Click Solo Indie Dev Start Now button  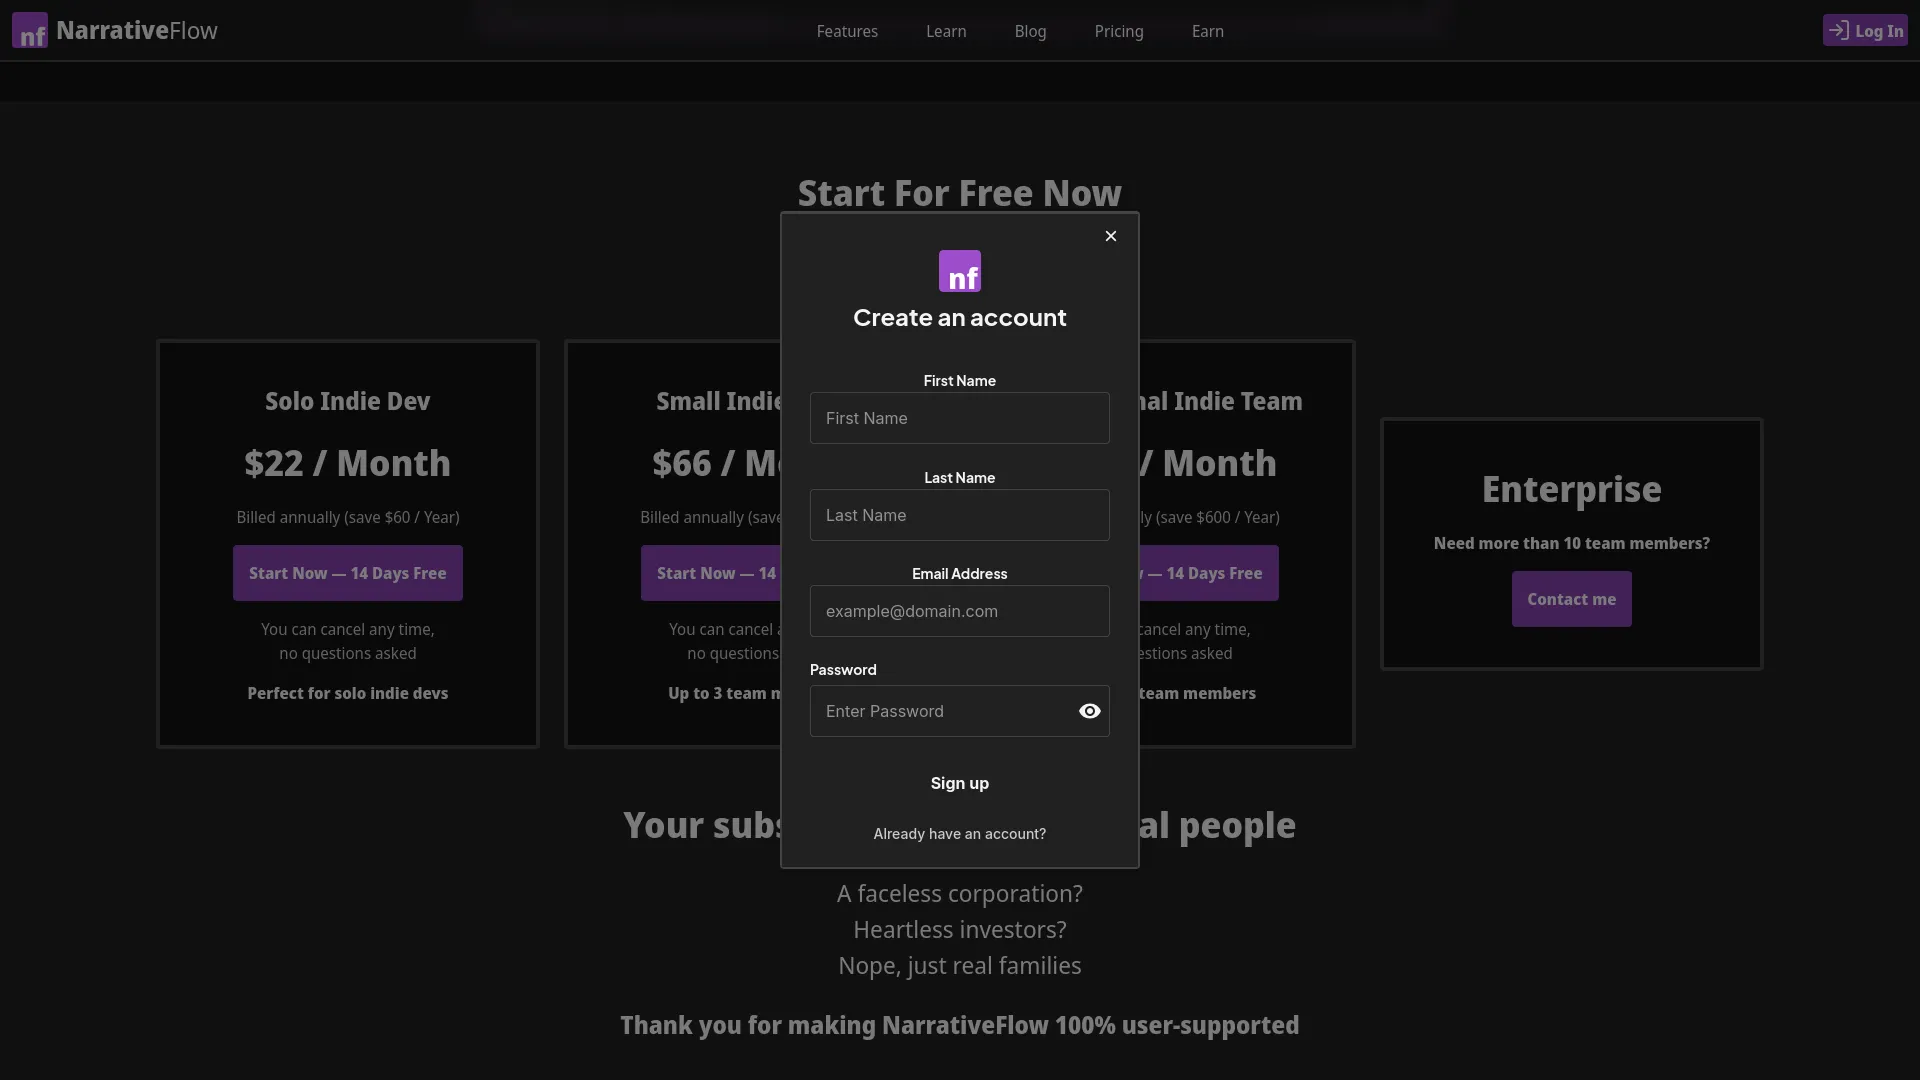pos(347,573)
